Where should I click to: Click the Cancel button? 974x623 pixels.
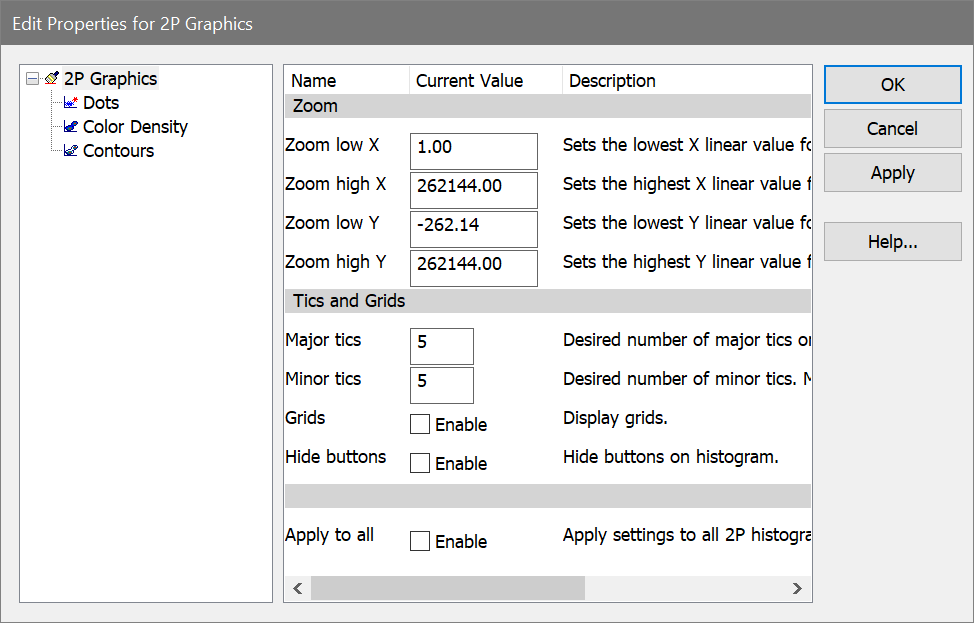coord(892,129)
